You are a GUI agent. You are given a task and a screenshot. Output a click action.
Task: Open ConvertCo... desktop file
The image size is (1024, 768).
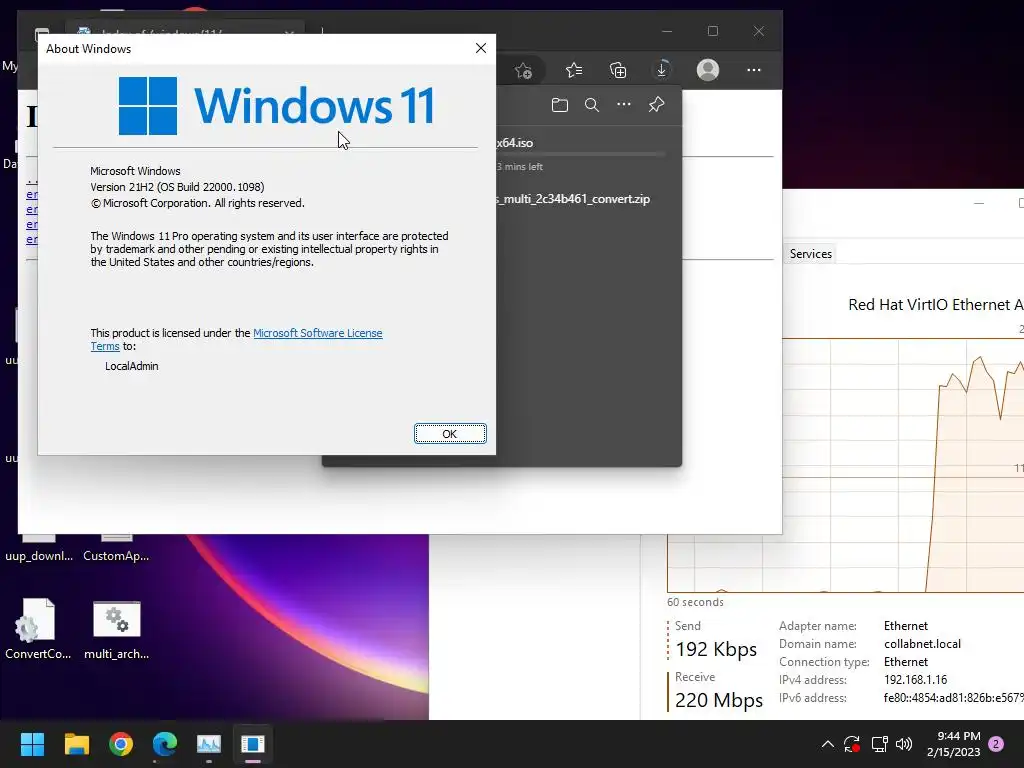[x=38, y=630]
